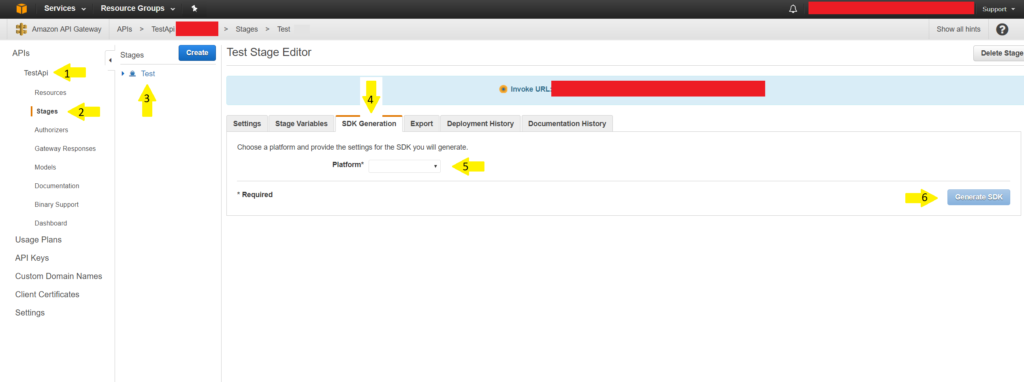The height and width of the screenshot is (382, 1024).
Task: Open the Services dropdown menu
Action: point(65,9)
